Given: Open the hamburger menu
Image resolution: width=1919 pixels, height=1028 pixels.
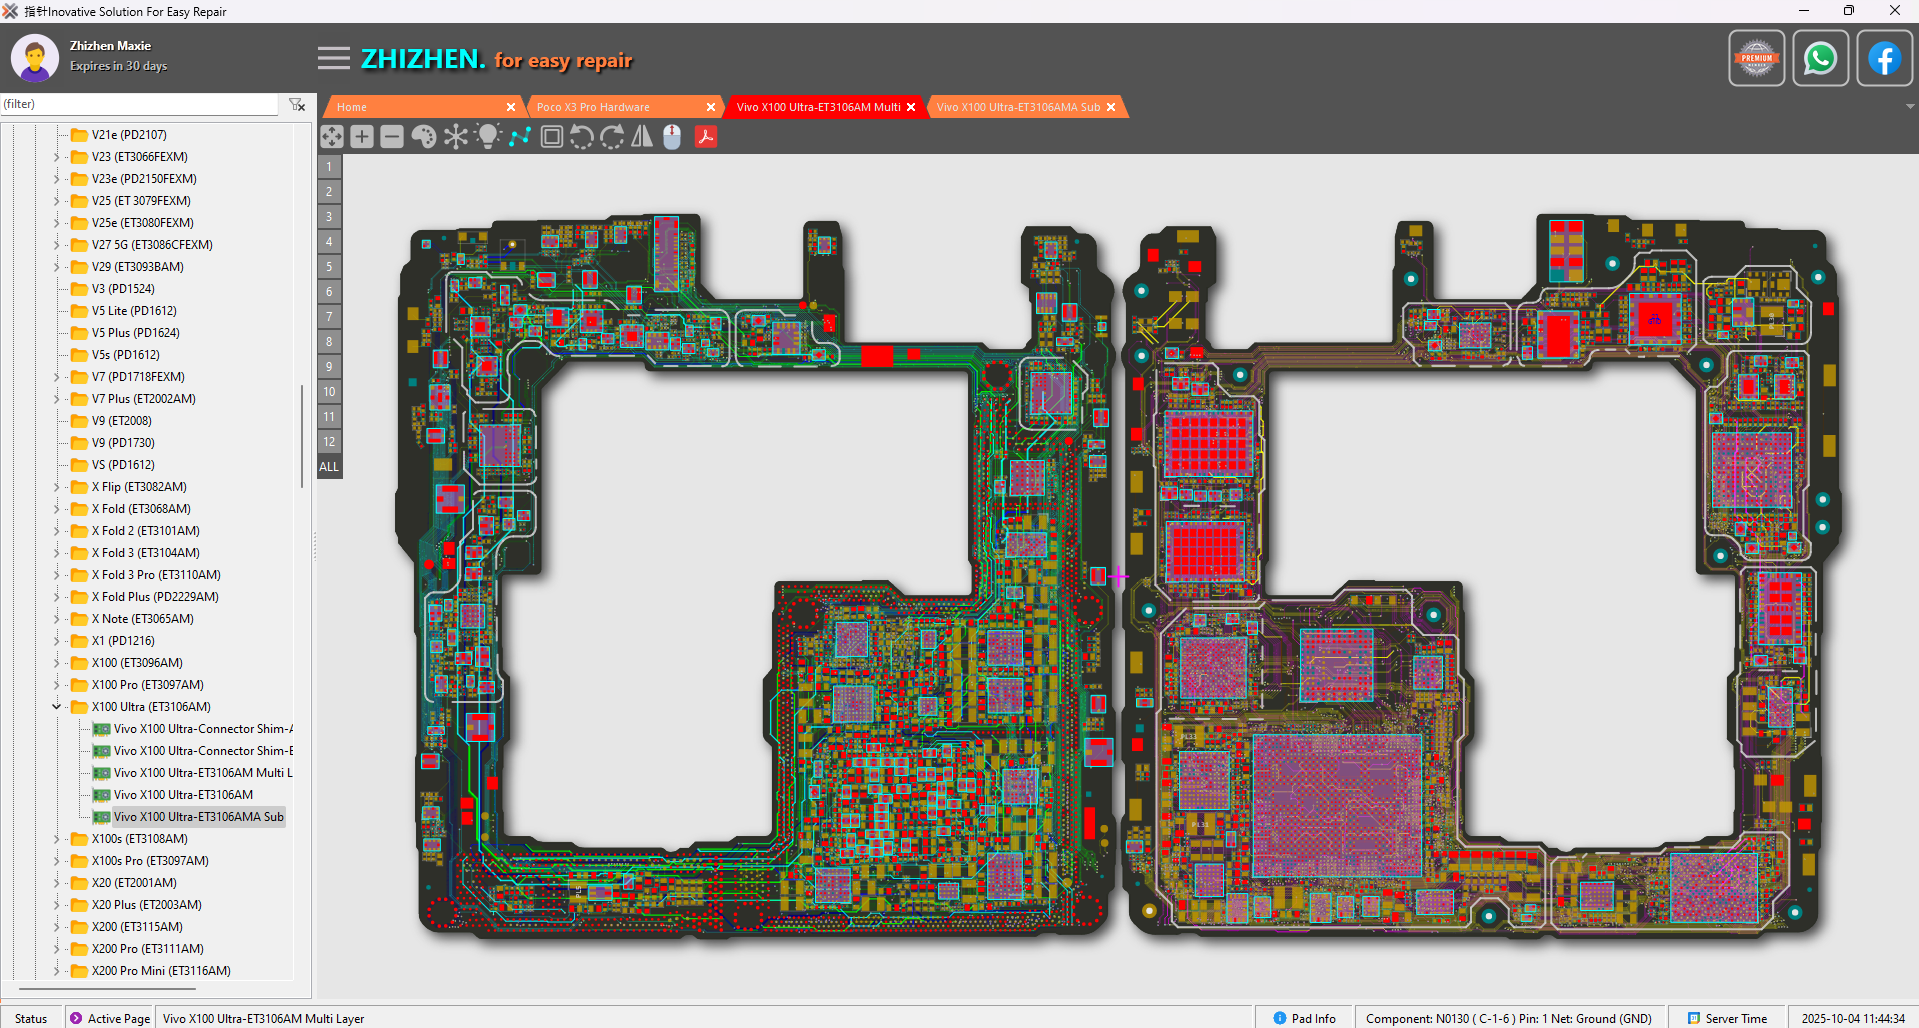Looking at the screenshot, I should [334, 59].
